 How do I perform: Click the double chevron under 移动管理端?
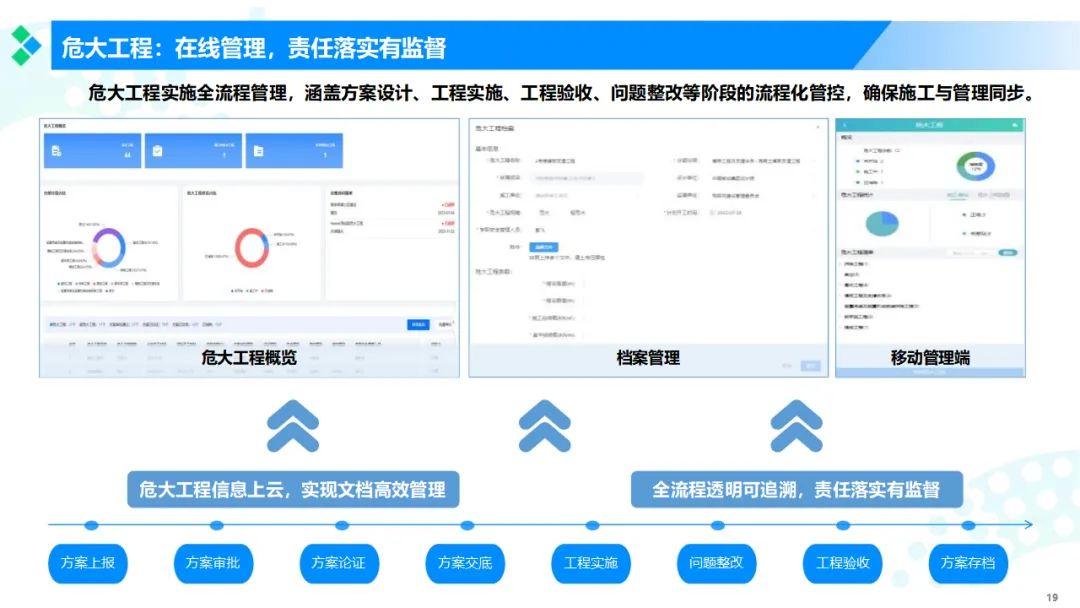tap(796, 426)
